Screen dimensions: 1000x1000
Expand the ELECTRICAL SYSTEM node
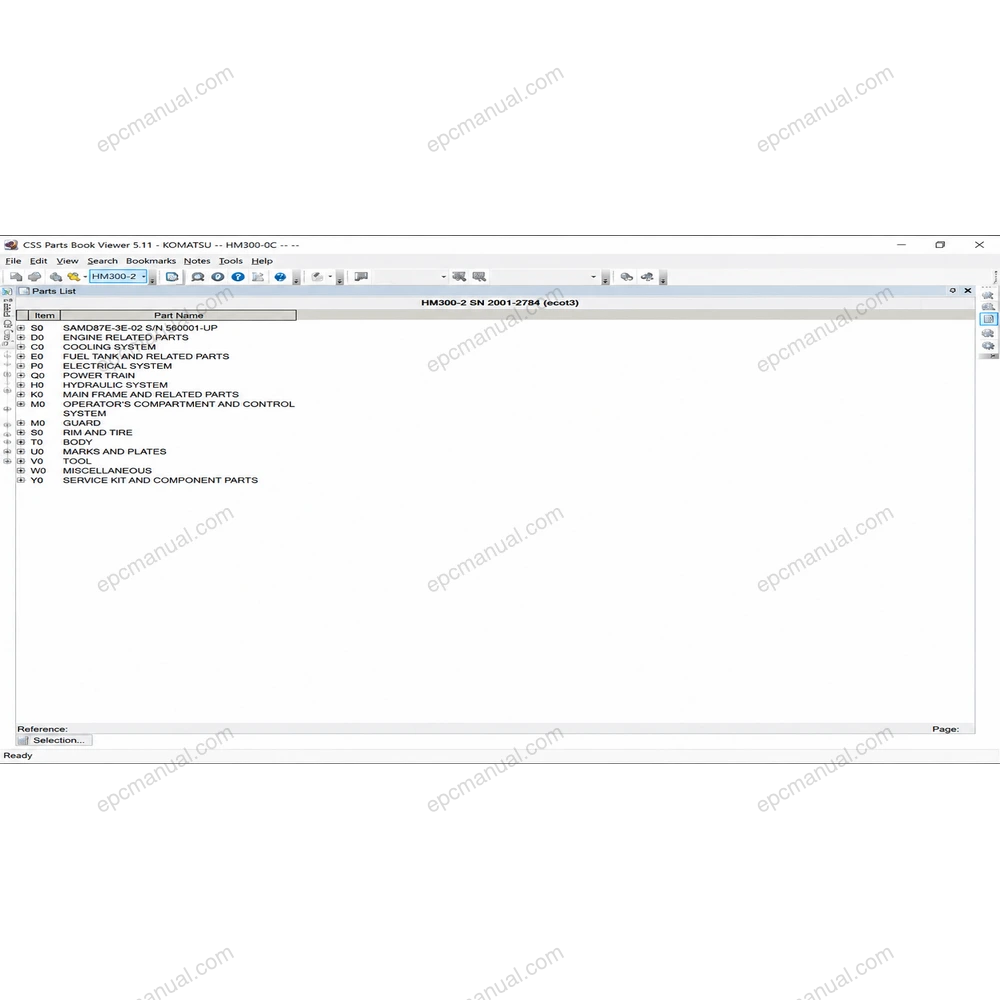tap(21, 366)
